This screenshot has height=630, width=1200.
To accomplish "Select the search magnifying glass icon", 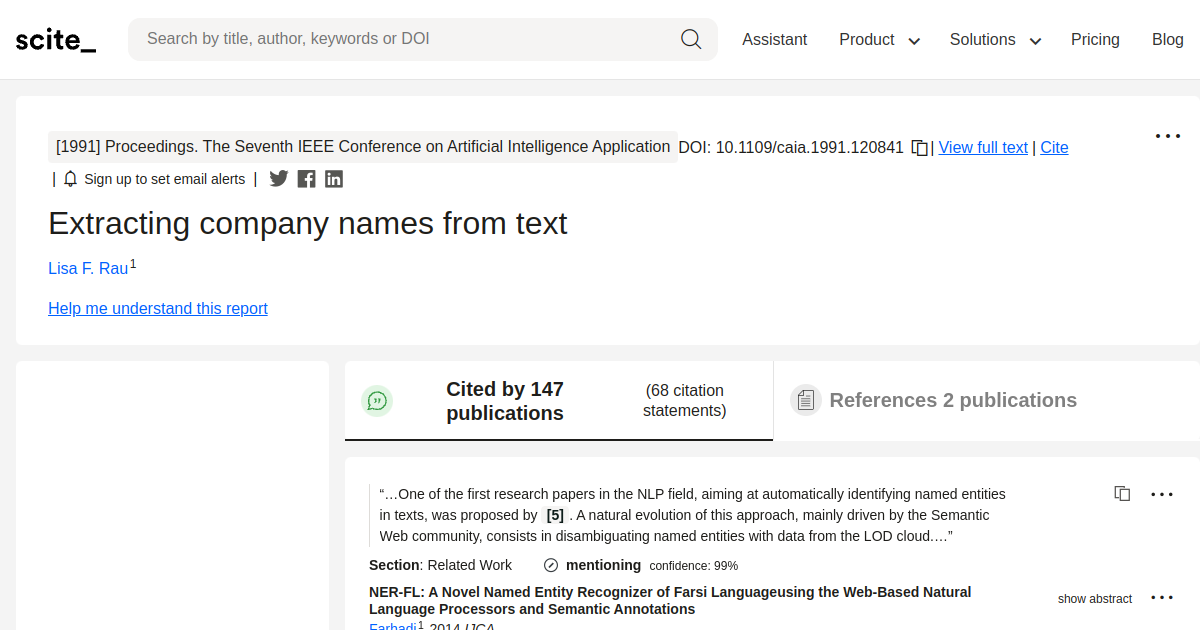I will (691, 38).
